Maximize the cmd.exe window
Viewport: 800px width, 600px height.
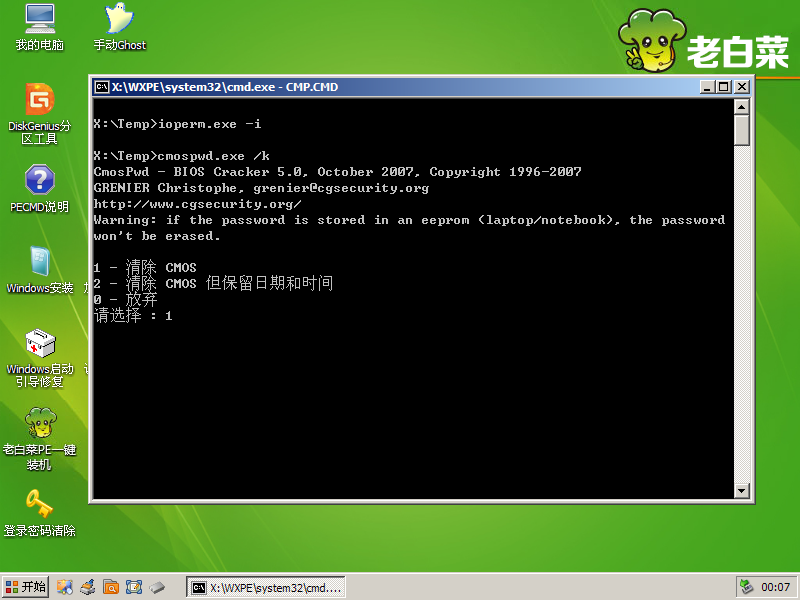(x=723, y=87)
